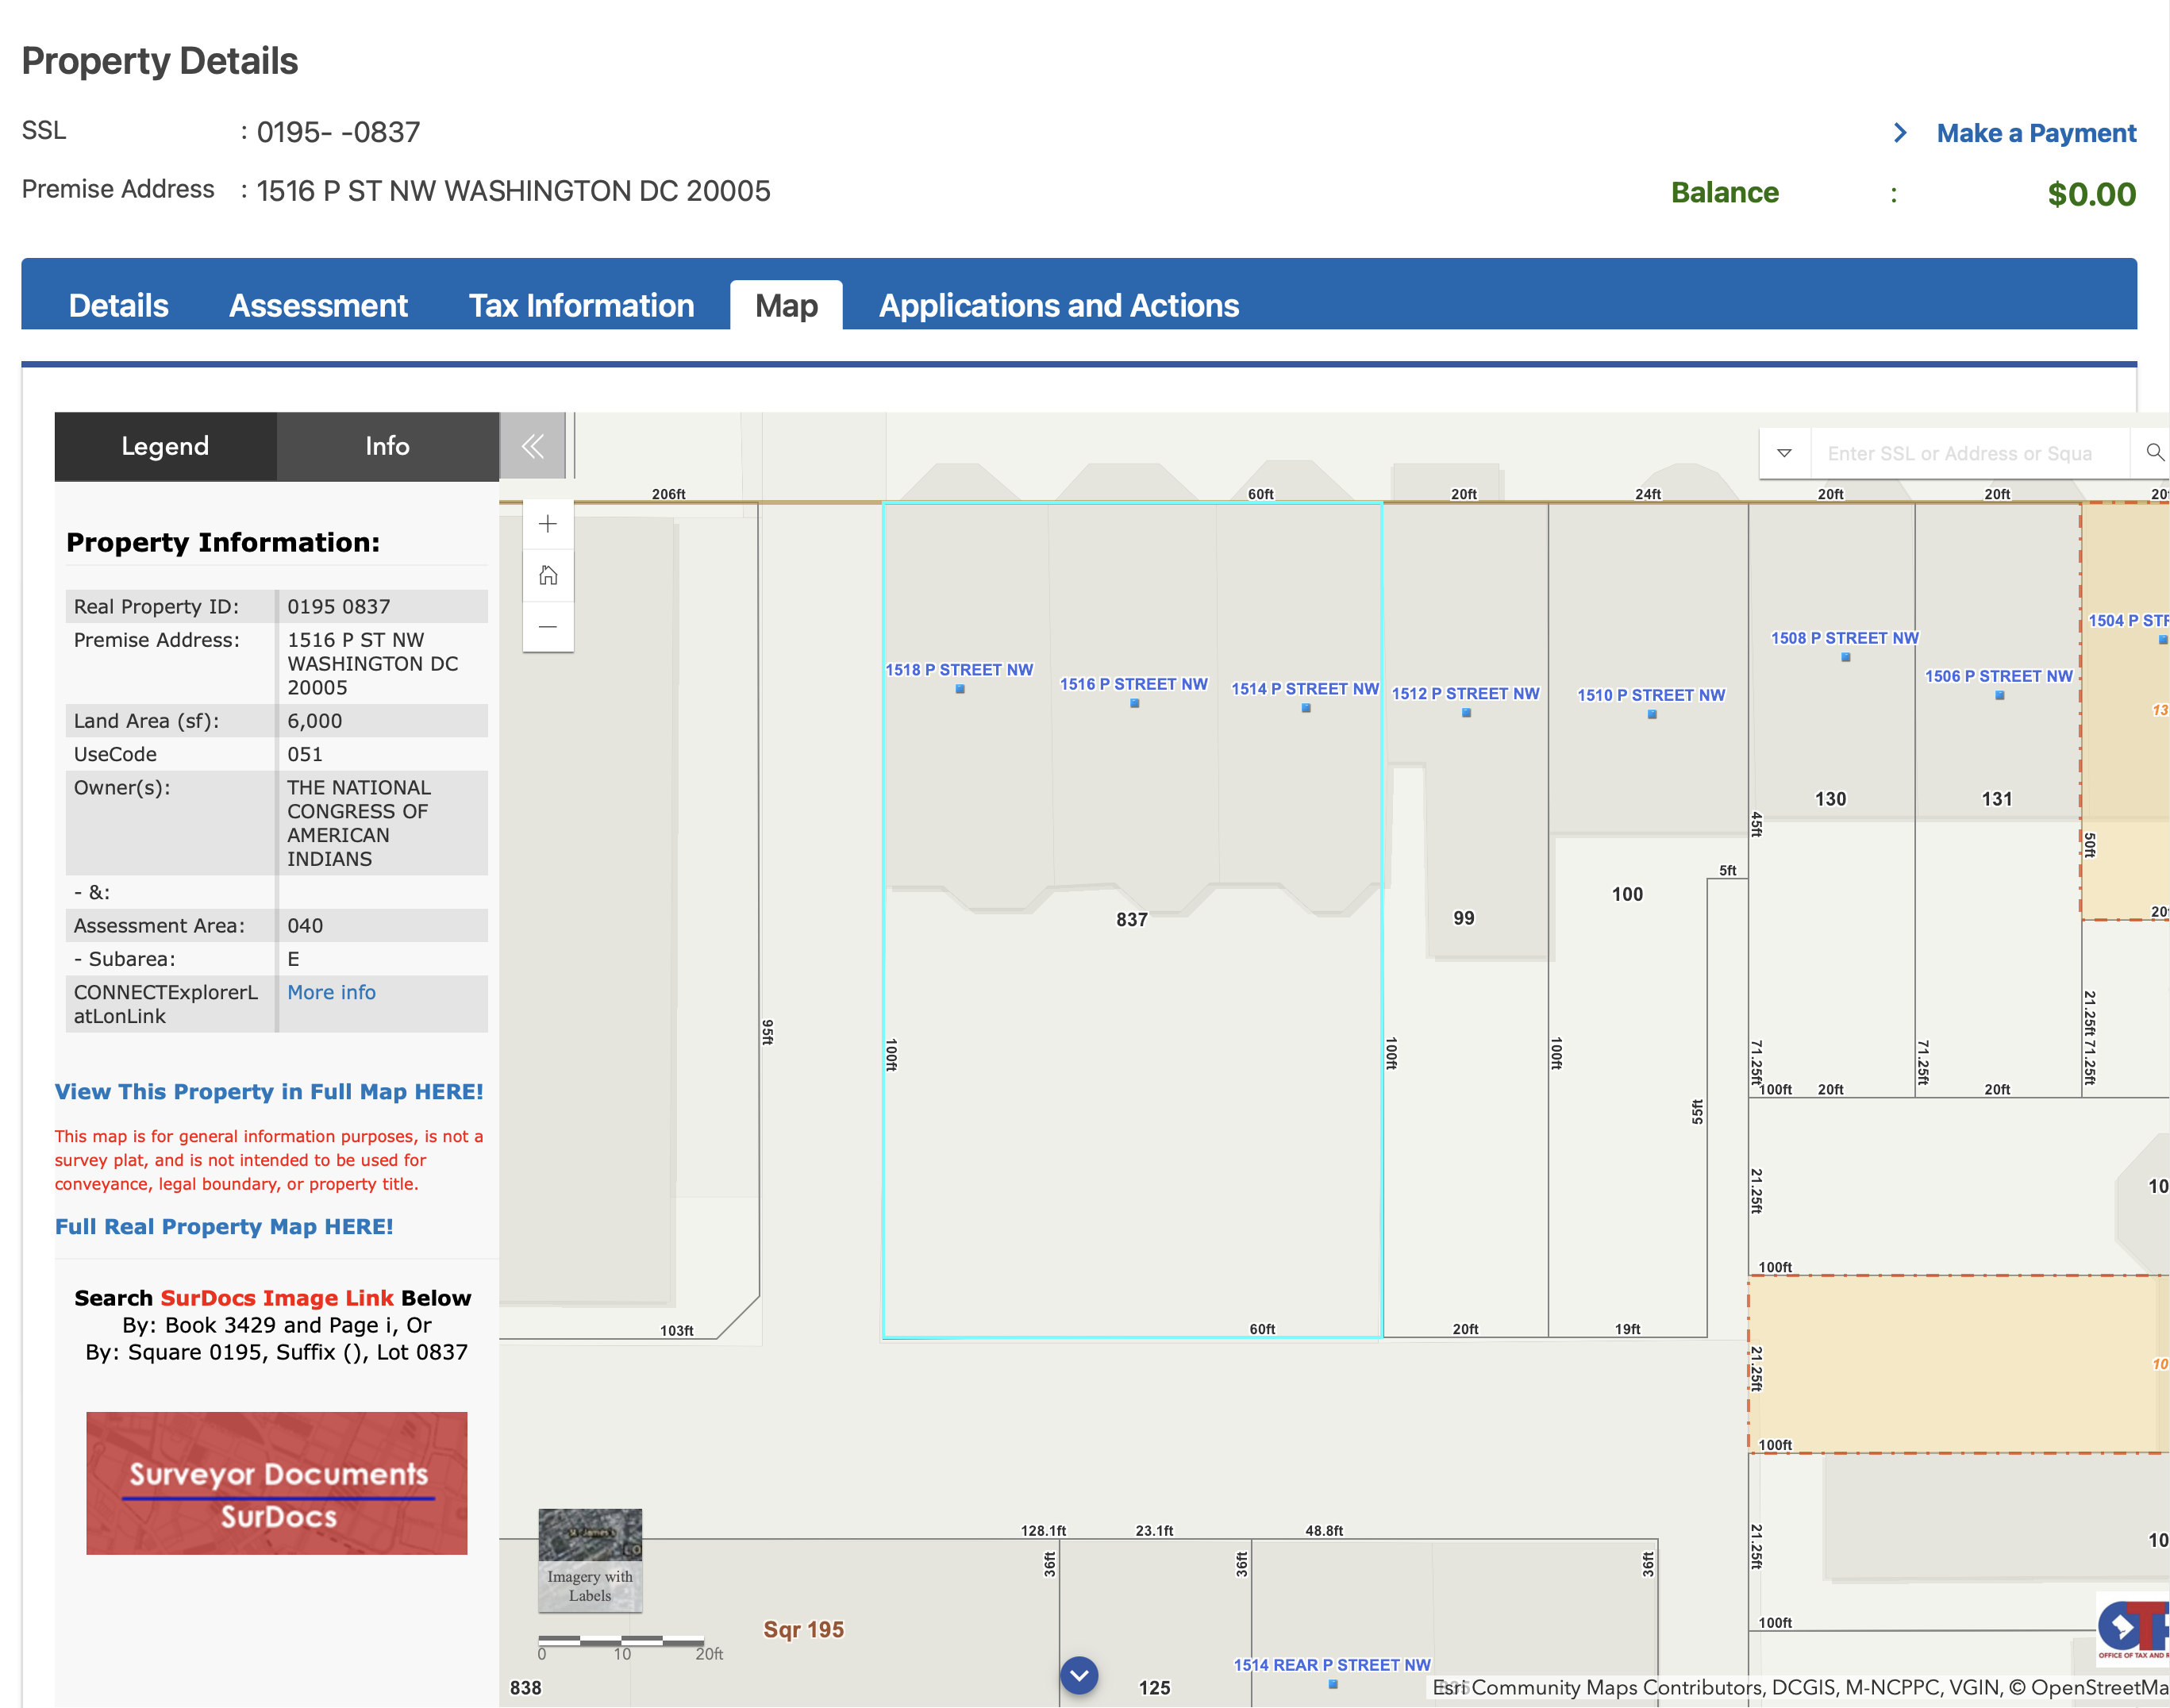Open the More info link
This screenshot has height=1708, width=2170.
coord(331,992)
